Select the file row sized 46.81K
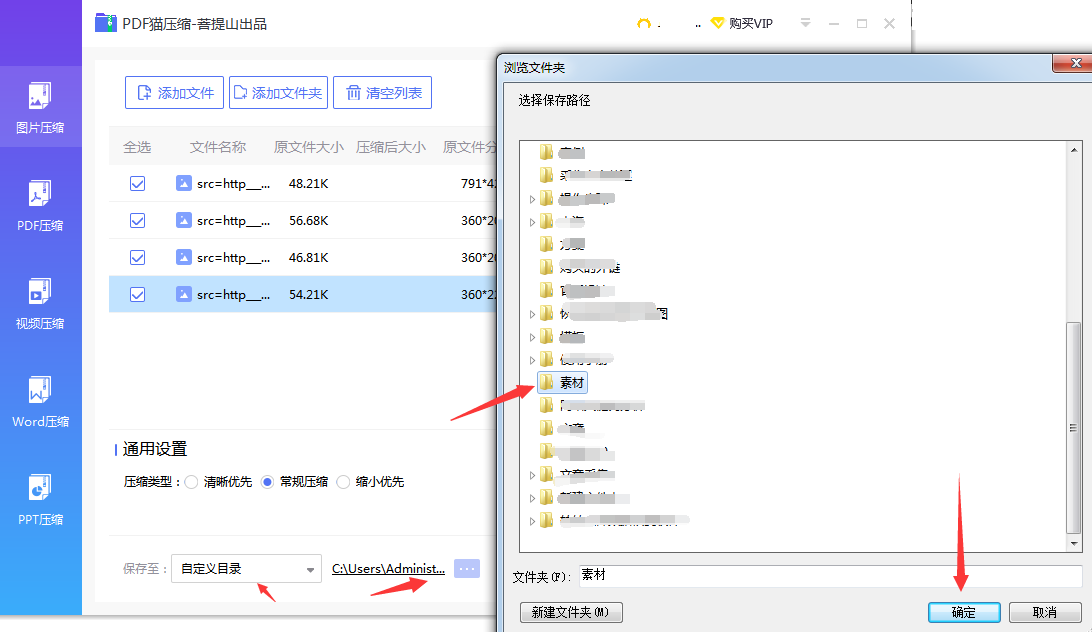The height and width of the screenshot is (632, 1092). [303, 257]
